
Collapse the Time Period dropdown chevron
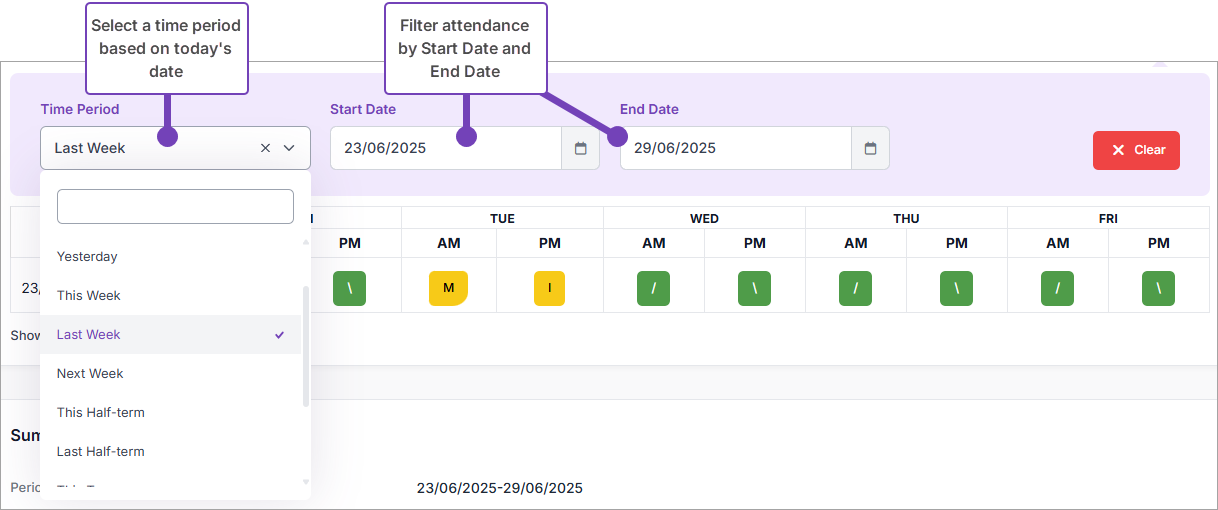coord(289,148)
